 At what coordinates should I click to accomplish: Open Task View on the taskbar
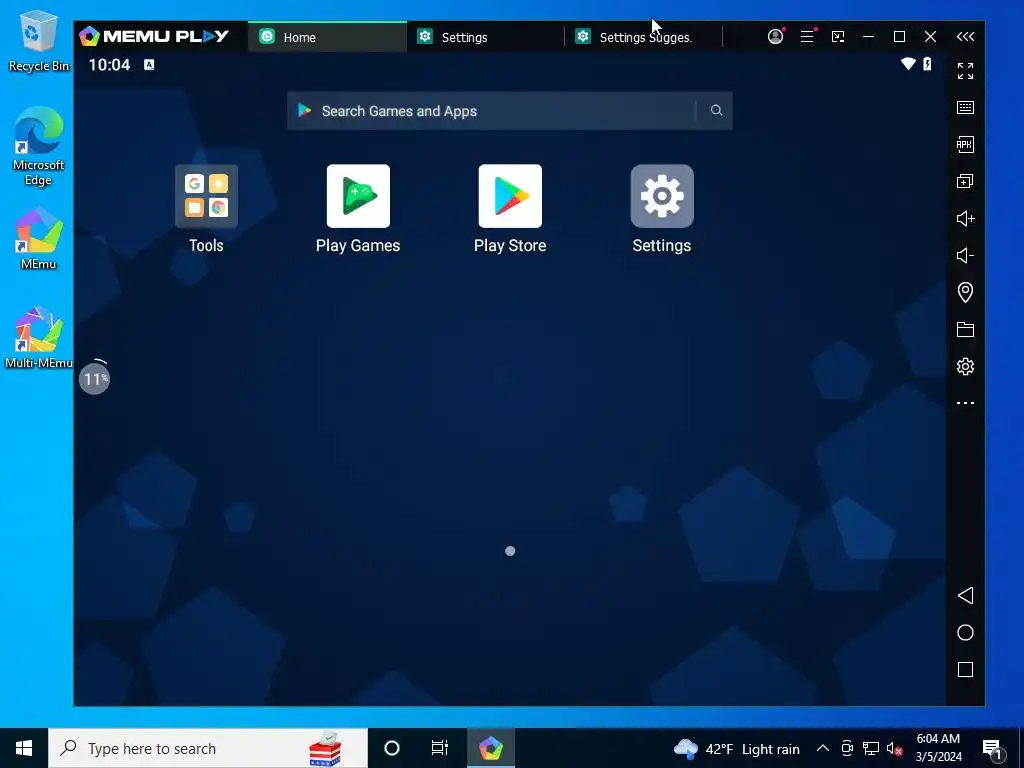(440, 748)
